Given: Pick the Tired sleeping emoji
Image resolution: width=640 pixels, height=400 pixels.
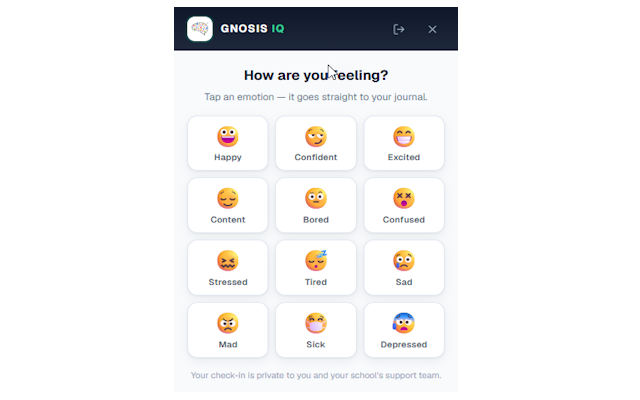Looking at the screenshot, I should pyautogui.click(x=316, y=260).
